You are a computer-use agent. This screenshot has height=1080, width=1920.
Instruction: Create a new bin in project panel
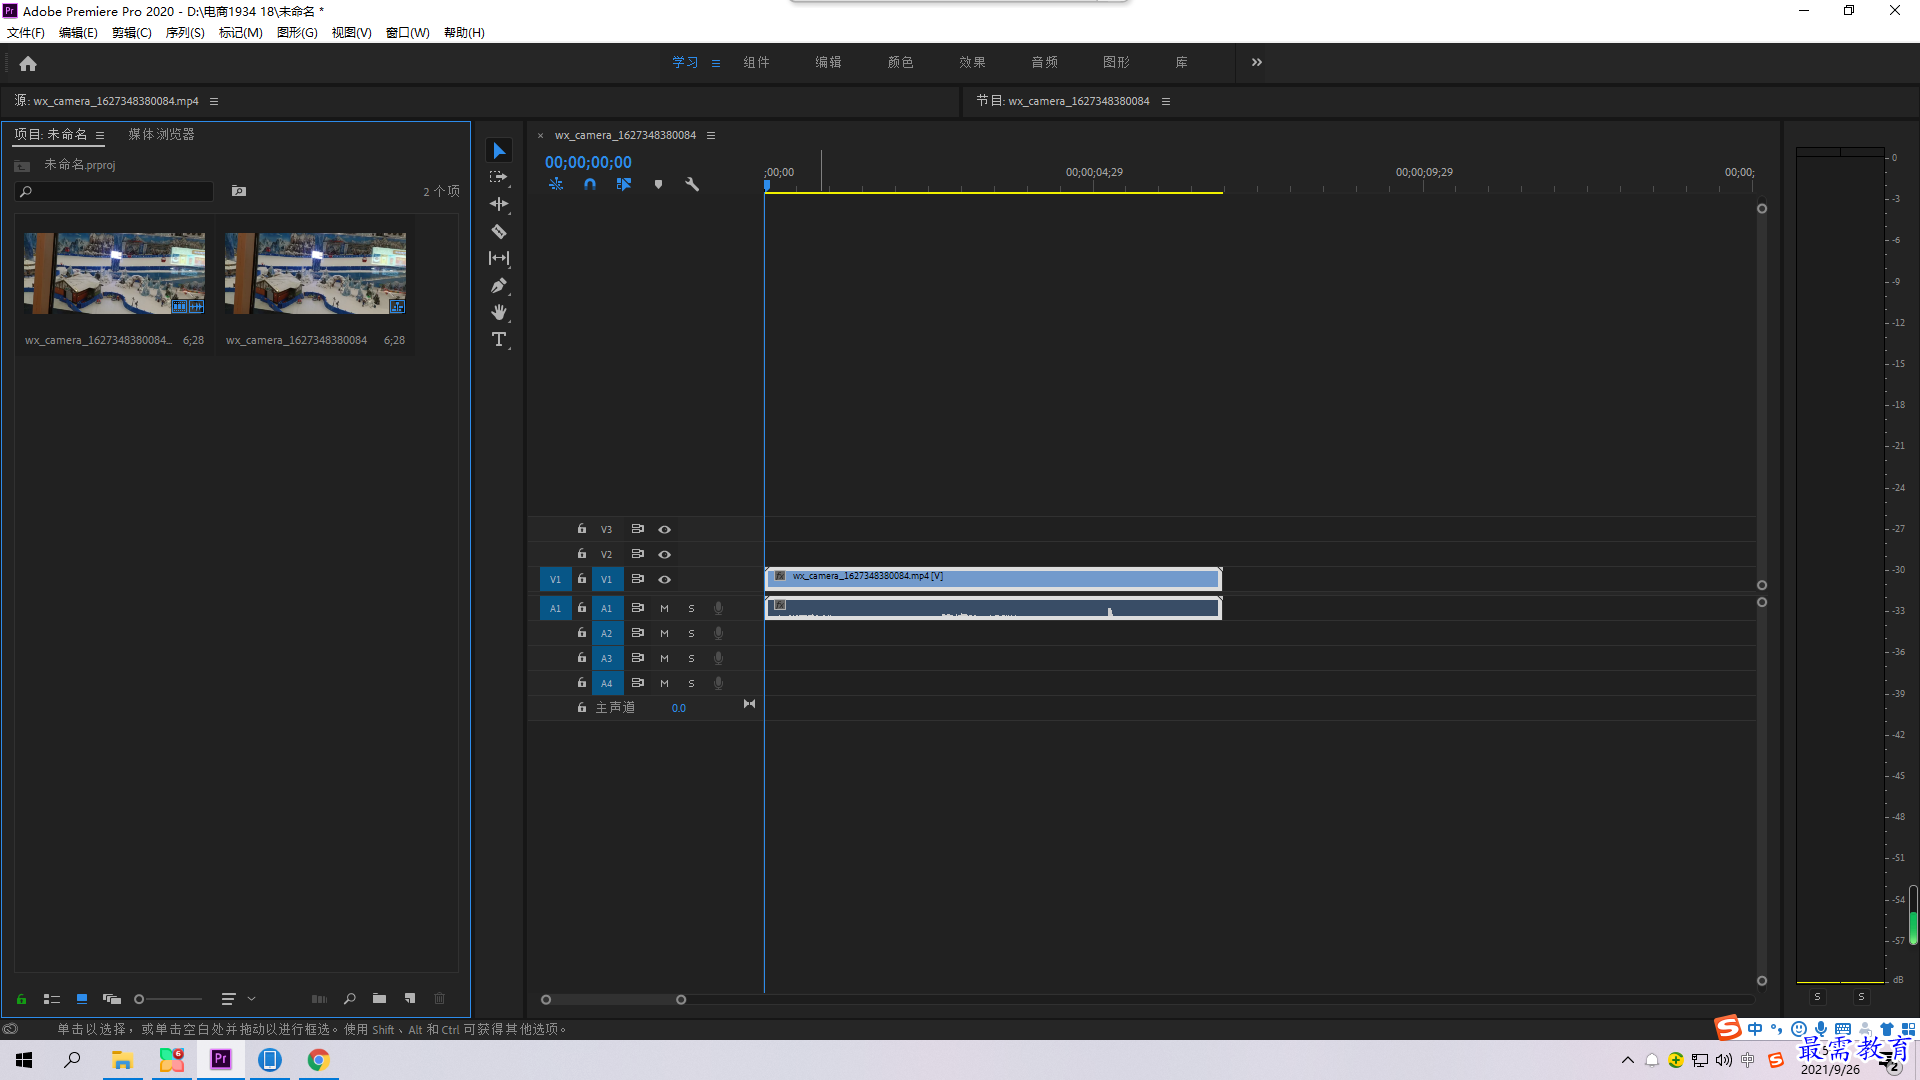tap(380, 999)
